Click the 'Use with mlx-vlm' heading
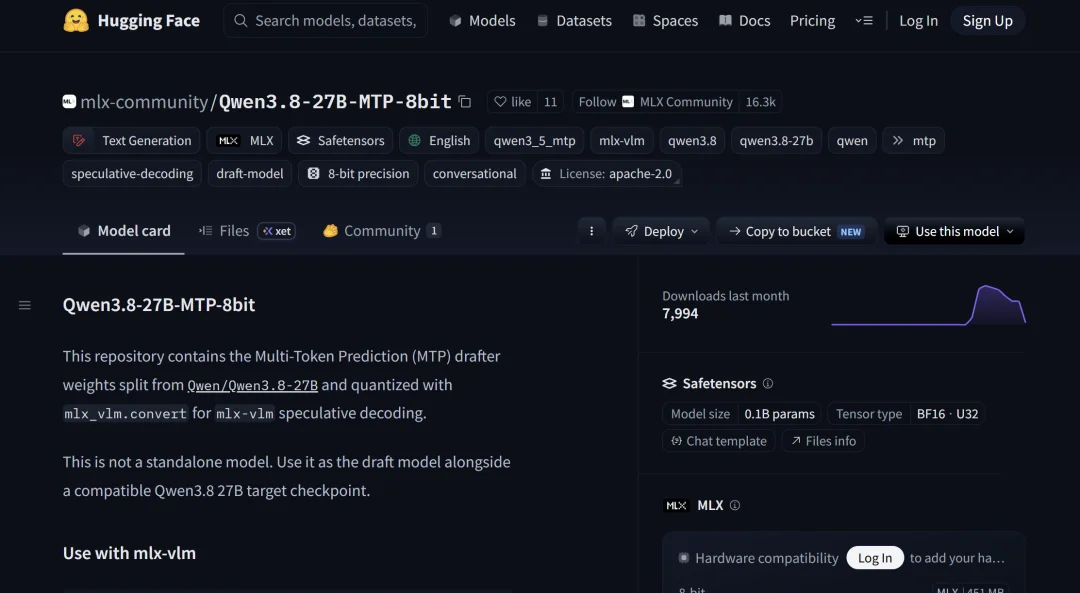1080x593 pixels. click(129, 553)
